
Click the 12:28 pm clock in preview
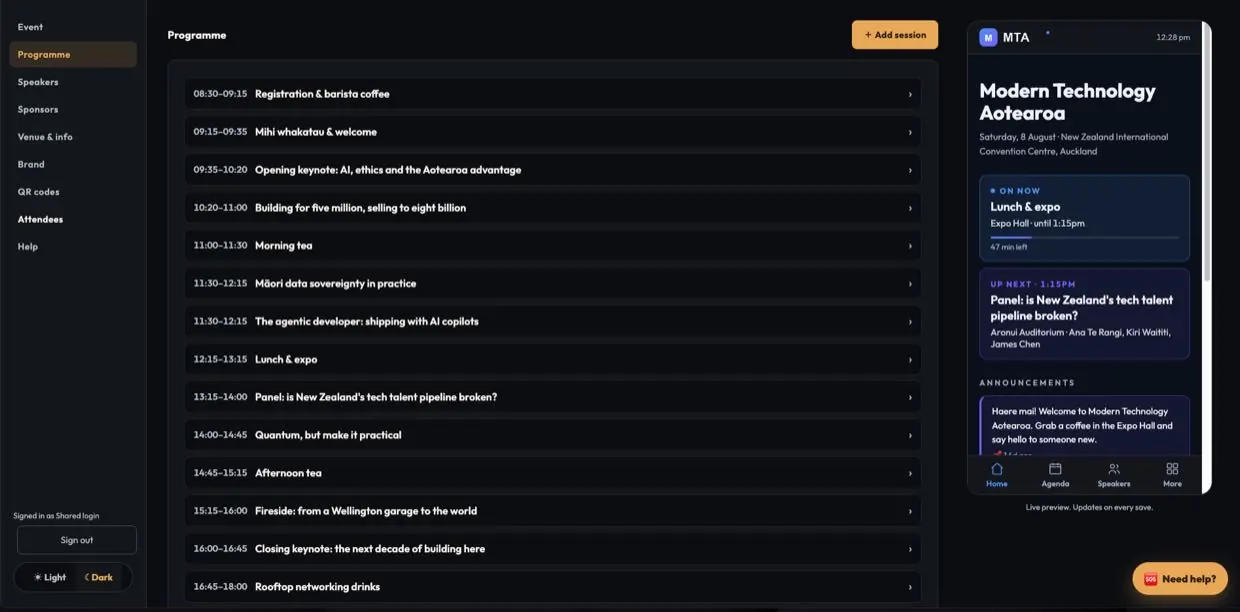pos(1173,37)
